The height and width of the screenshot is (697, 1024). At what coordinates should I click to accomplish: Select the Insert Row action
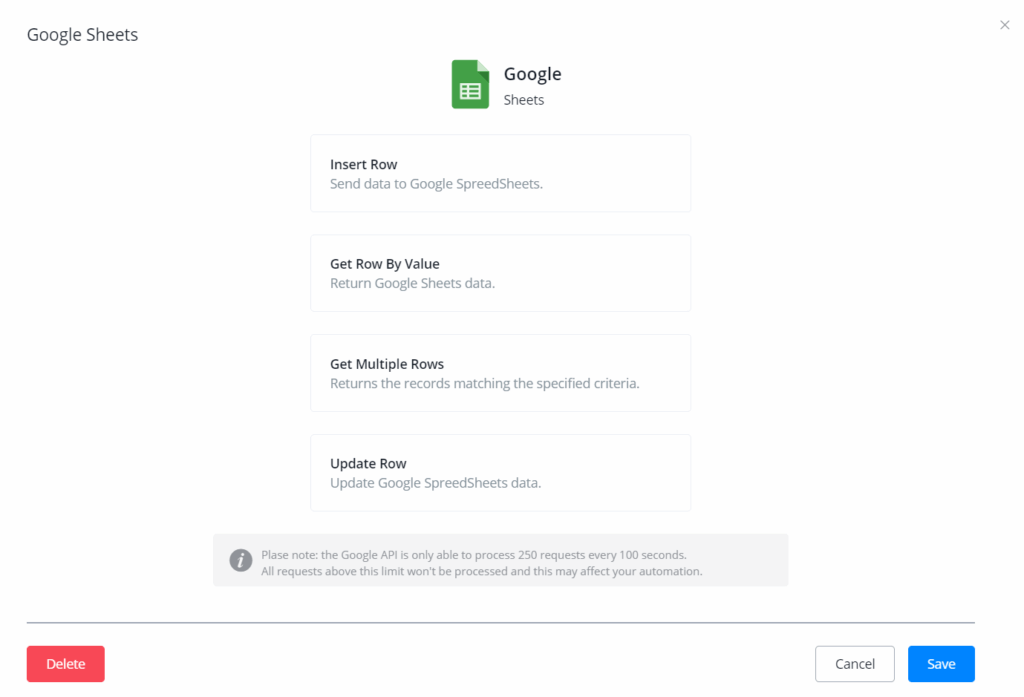click(500, 173)
